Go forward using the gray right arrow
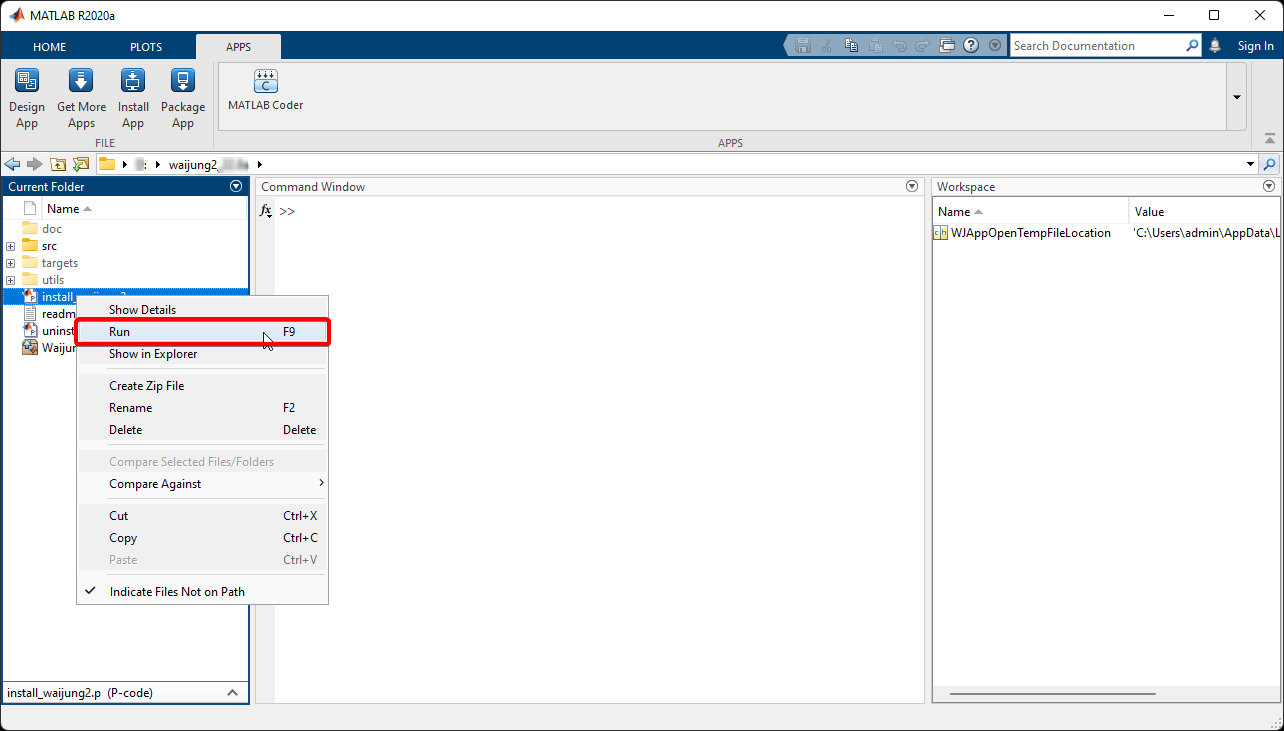1284x731 pixels. pos(35,164)
